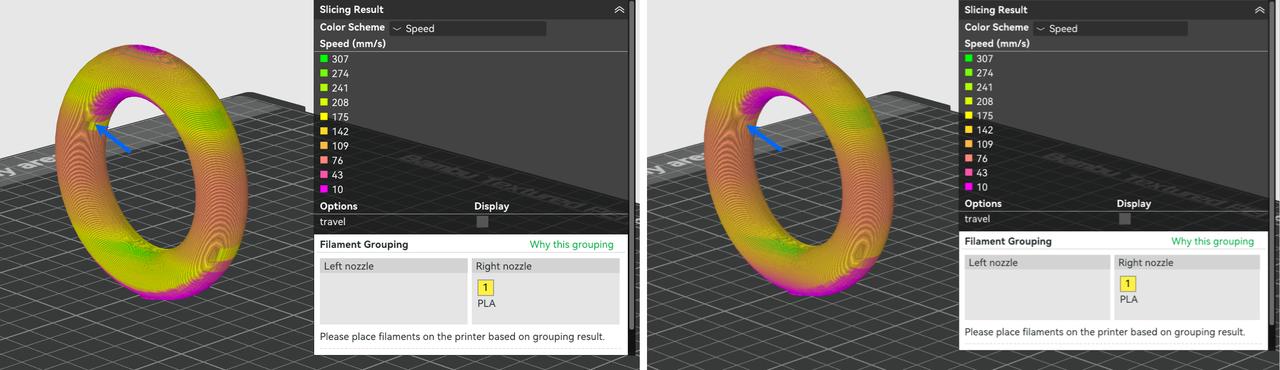Screen dimensions: 1280x370
Task: Click the magenta 10 speed swatch, right screenshot
Action: pos(968,187)
